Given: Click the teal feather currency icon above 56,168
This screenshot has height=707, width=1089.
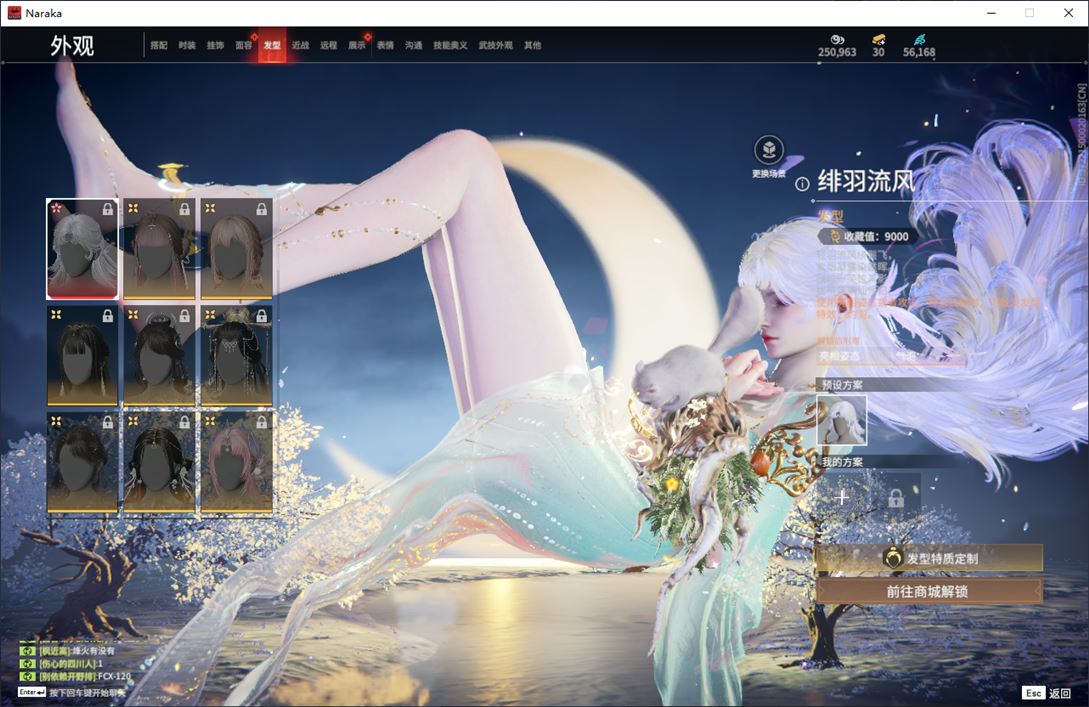Looking at the screenshot, I should coord(919,40).
